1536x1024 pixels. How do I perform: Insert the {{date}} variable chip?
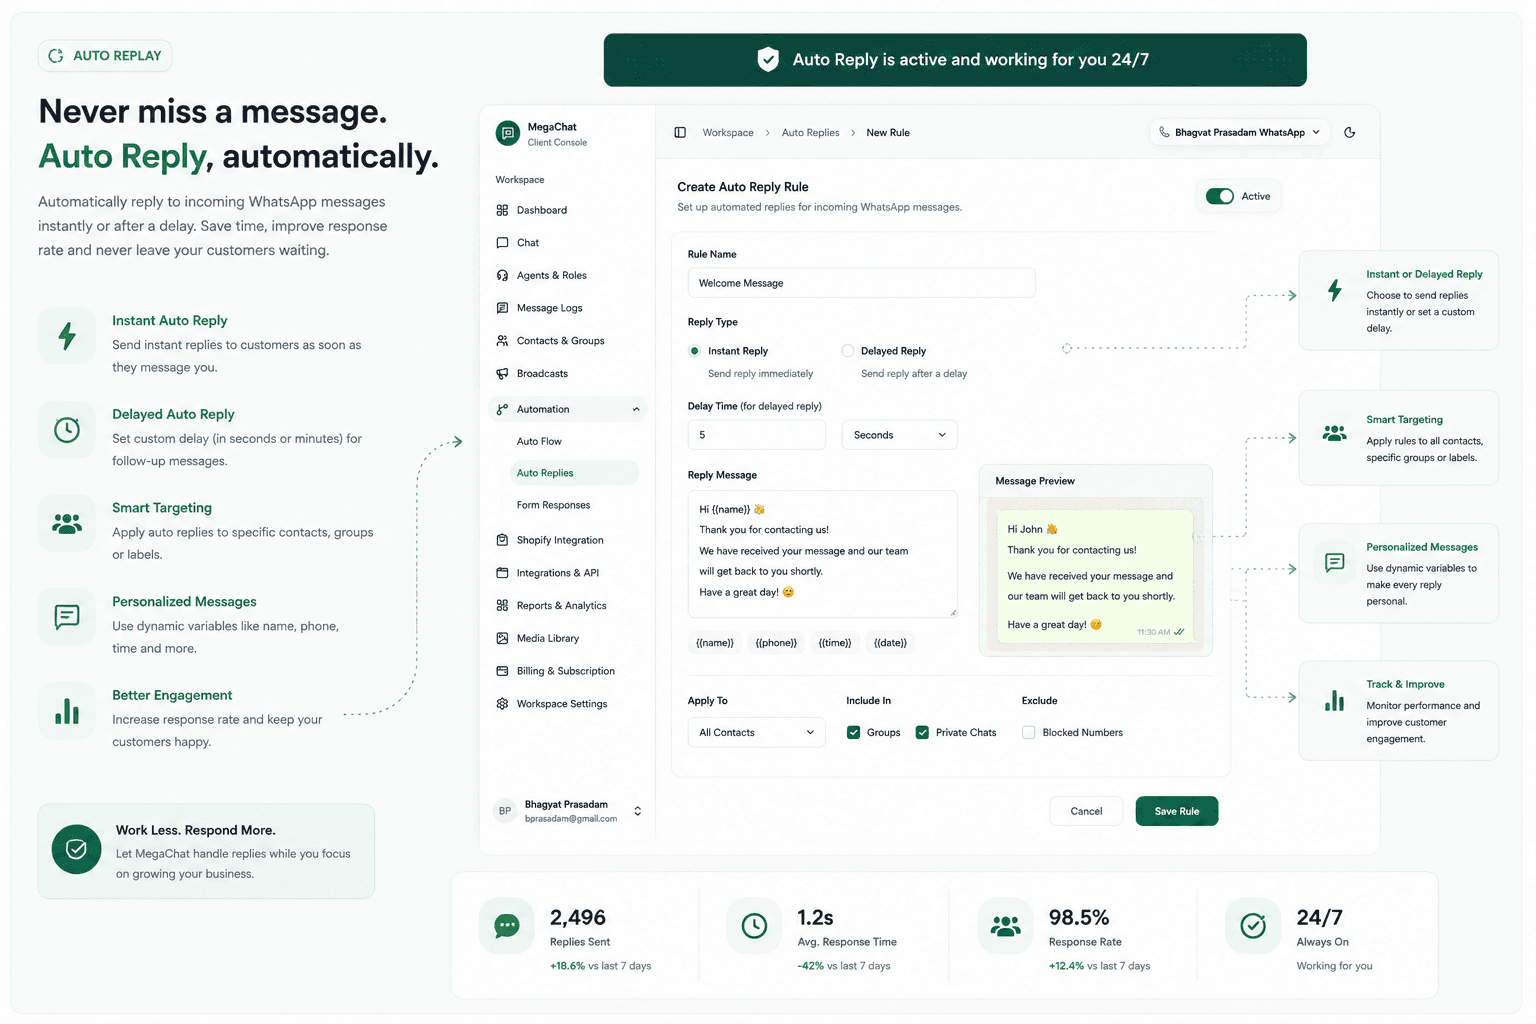click(890, 643)
